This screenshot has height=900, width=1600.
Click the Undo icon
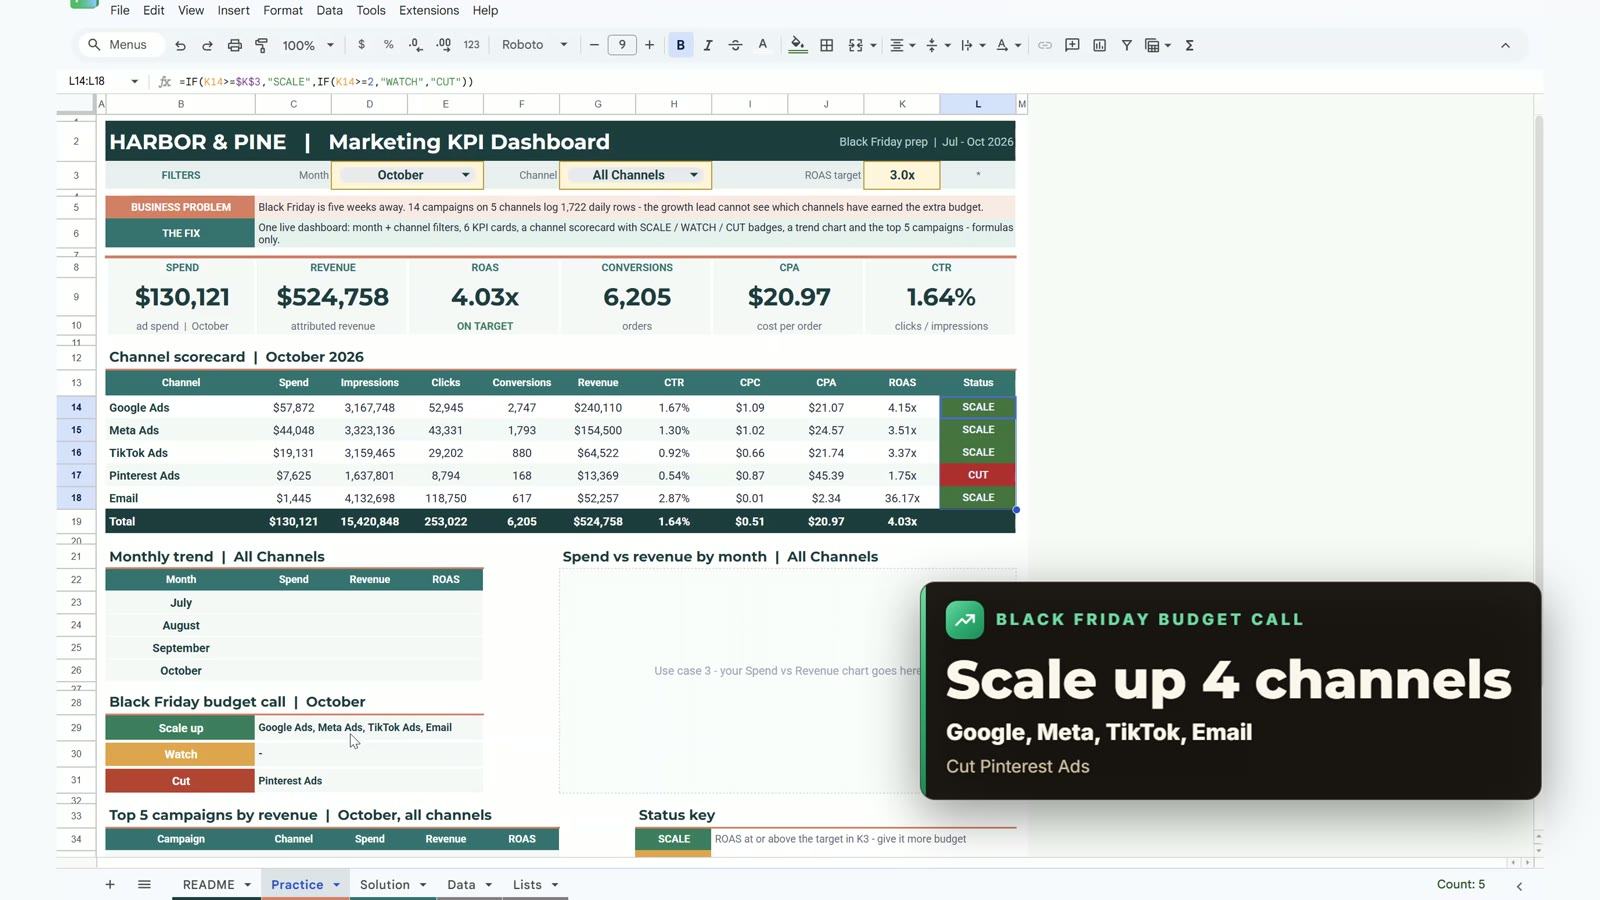click(180, 45)
